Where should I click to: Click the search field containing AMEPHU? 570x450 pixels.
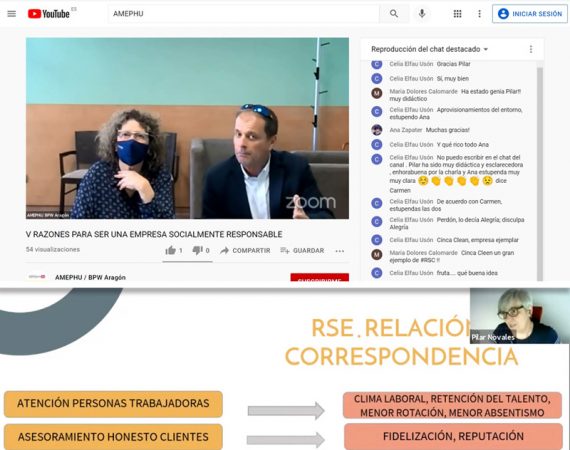point(243,14)
